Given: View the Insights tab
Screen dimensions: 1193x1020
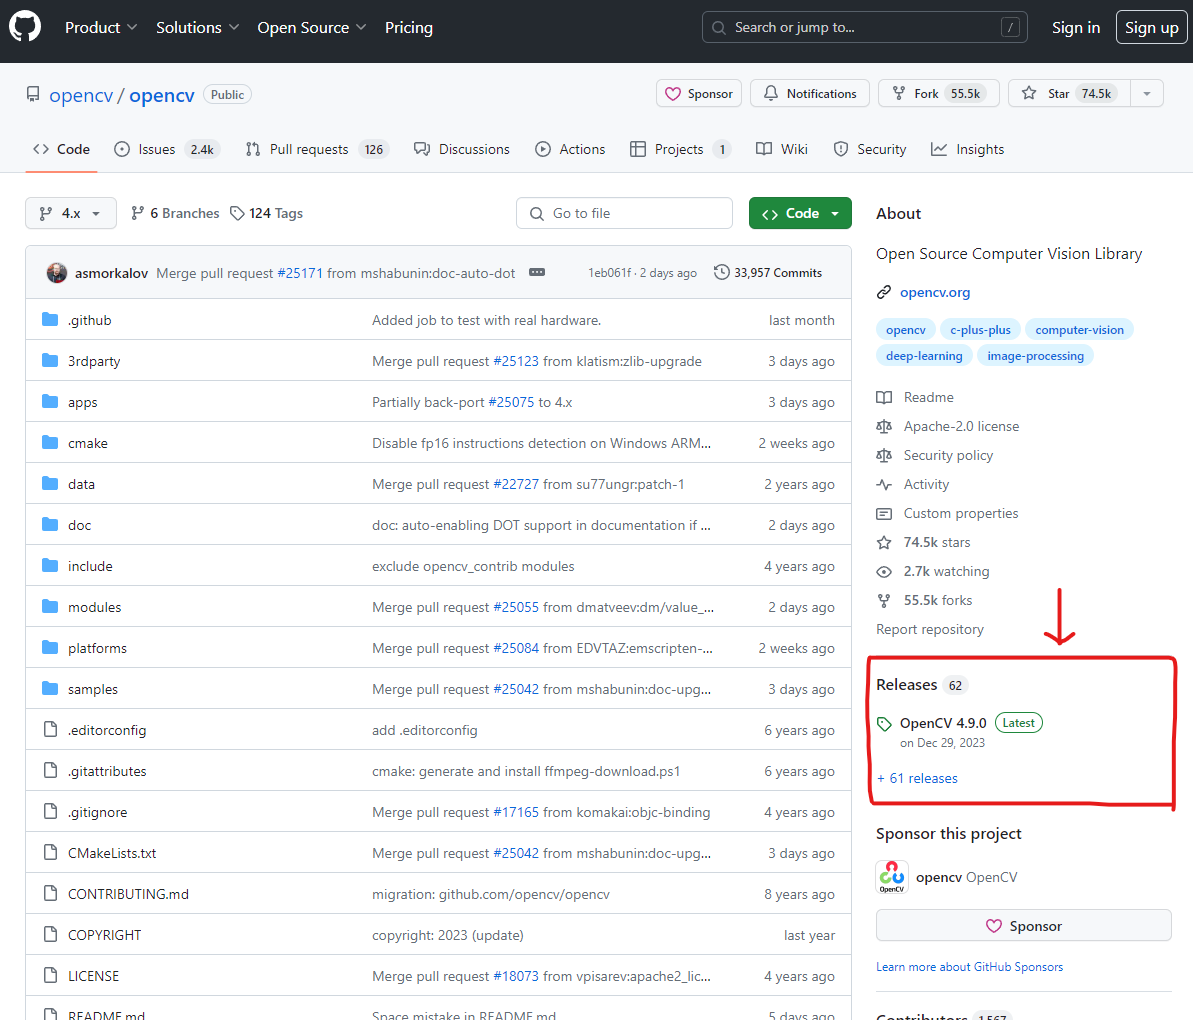Looking at the screenshot, I should click(967, 149).
